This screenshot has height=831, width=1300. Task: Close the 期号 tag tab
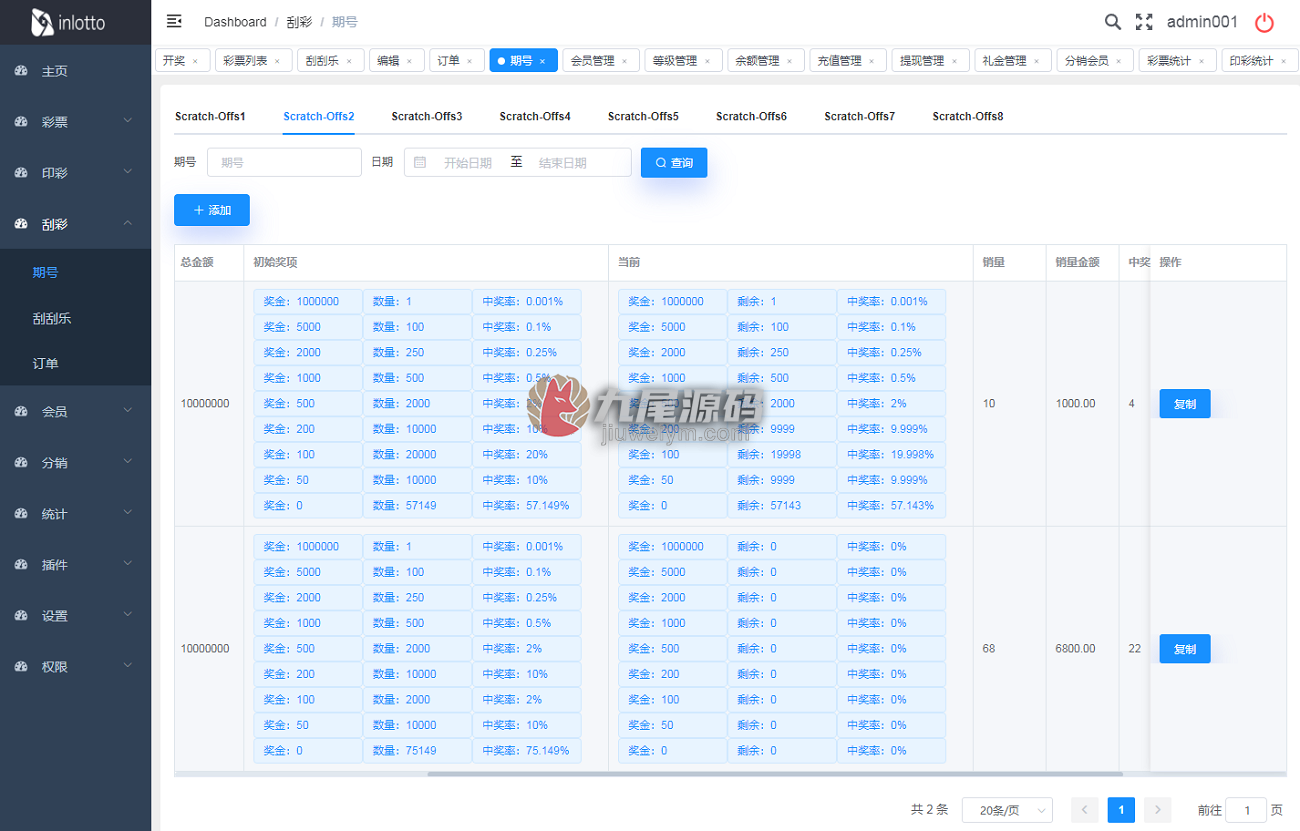(x=542, y=61)
